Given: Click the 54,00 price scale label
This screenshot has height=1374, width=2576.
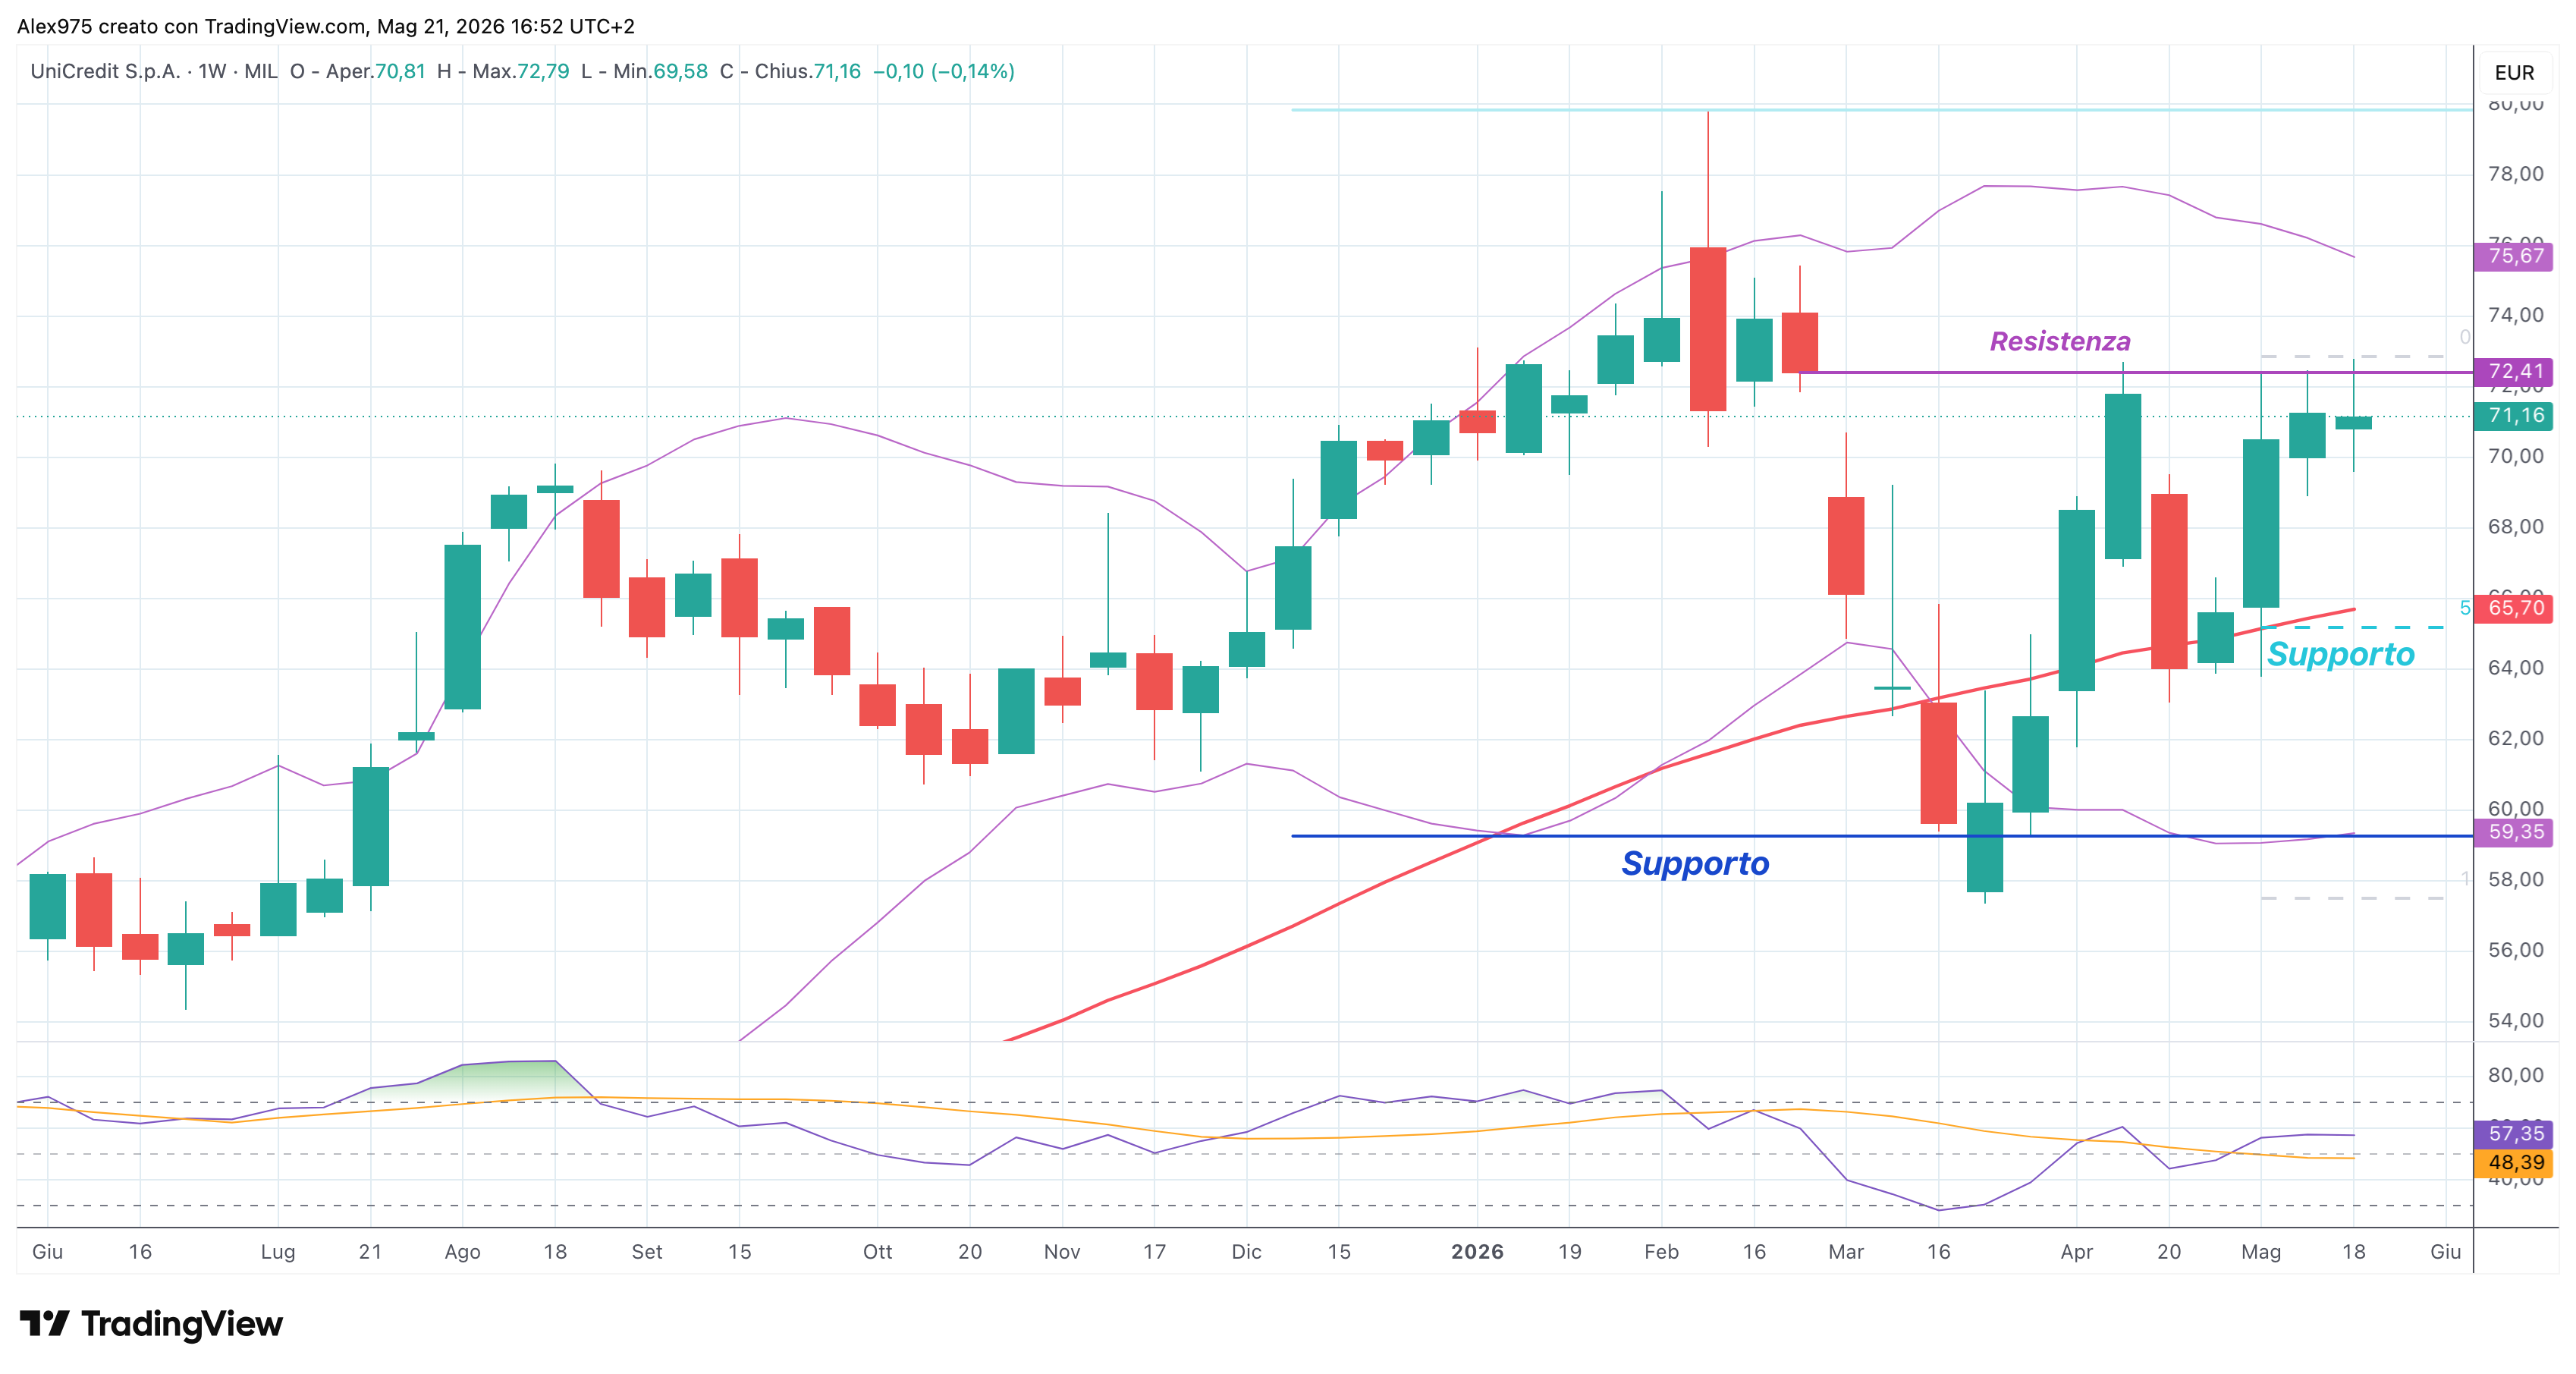Looking at the screenshot, I should 2516,1021.
